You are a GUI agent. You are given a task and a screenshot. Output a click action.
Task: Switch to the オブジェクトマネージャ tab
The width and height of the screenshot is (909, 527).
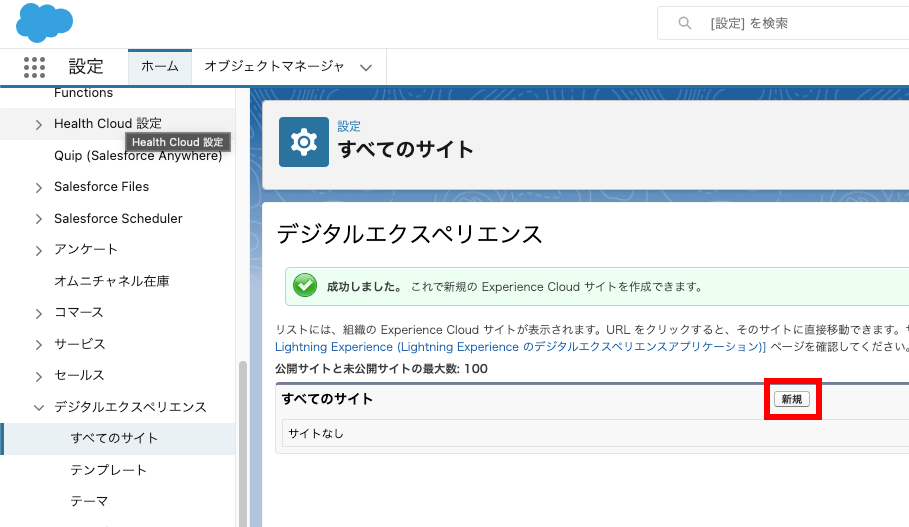(274, 67)
